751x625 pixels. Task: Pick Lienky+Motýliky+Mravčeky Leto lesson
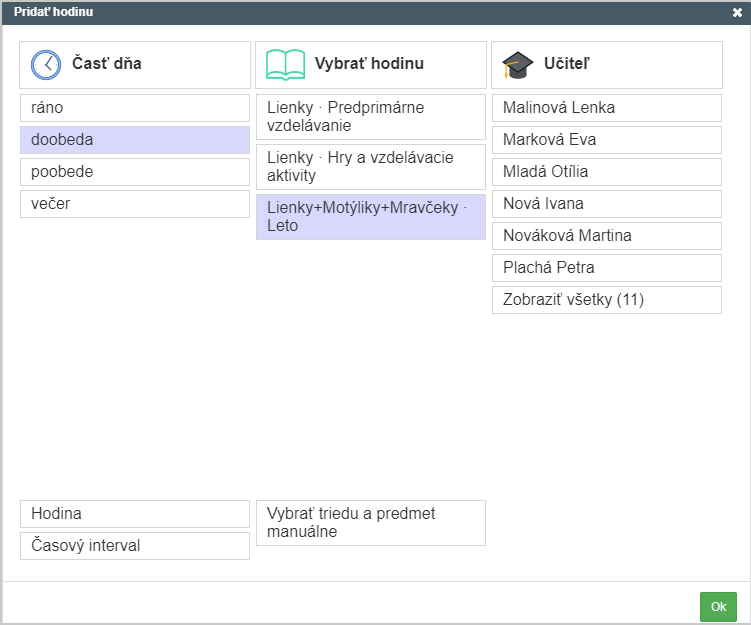[371, 217]
